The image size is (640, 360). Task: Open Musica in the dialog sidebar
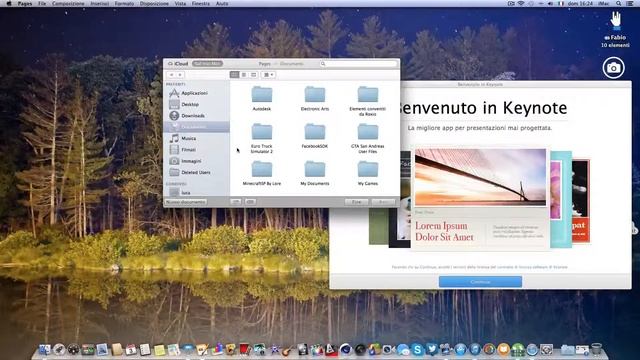click(197, 138)
